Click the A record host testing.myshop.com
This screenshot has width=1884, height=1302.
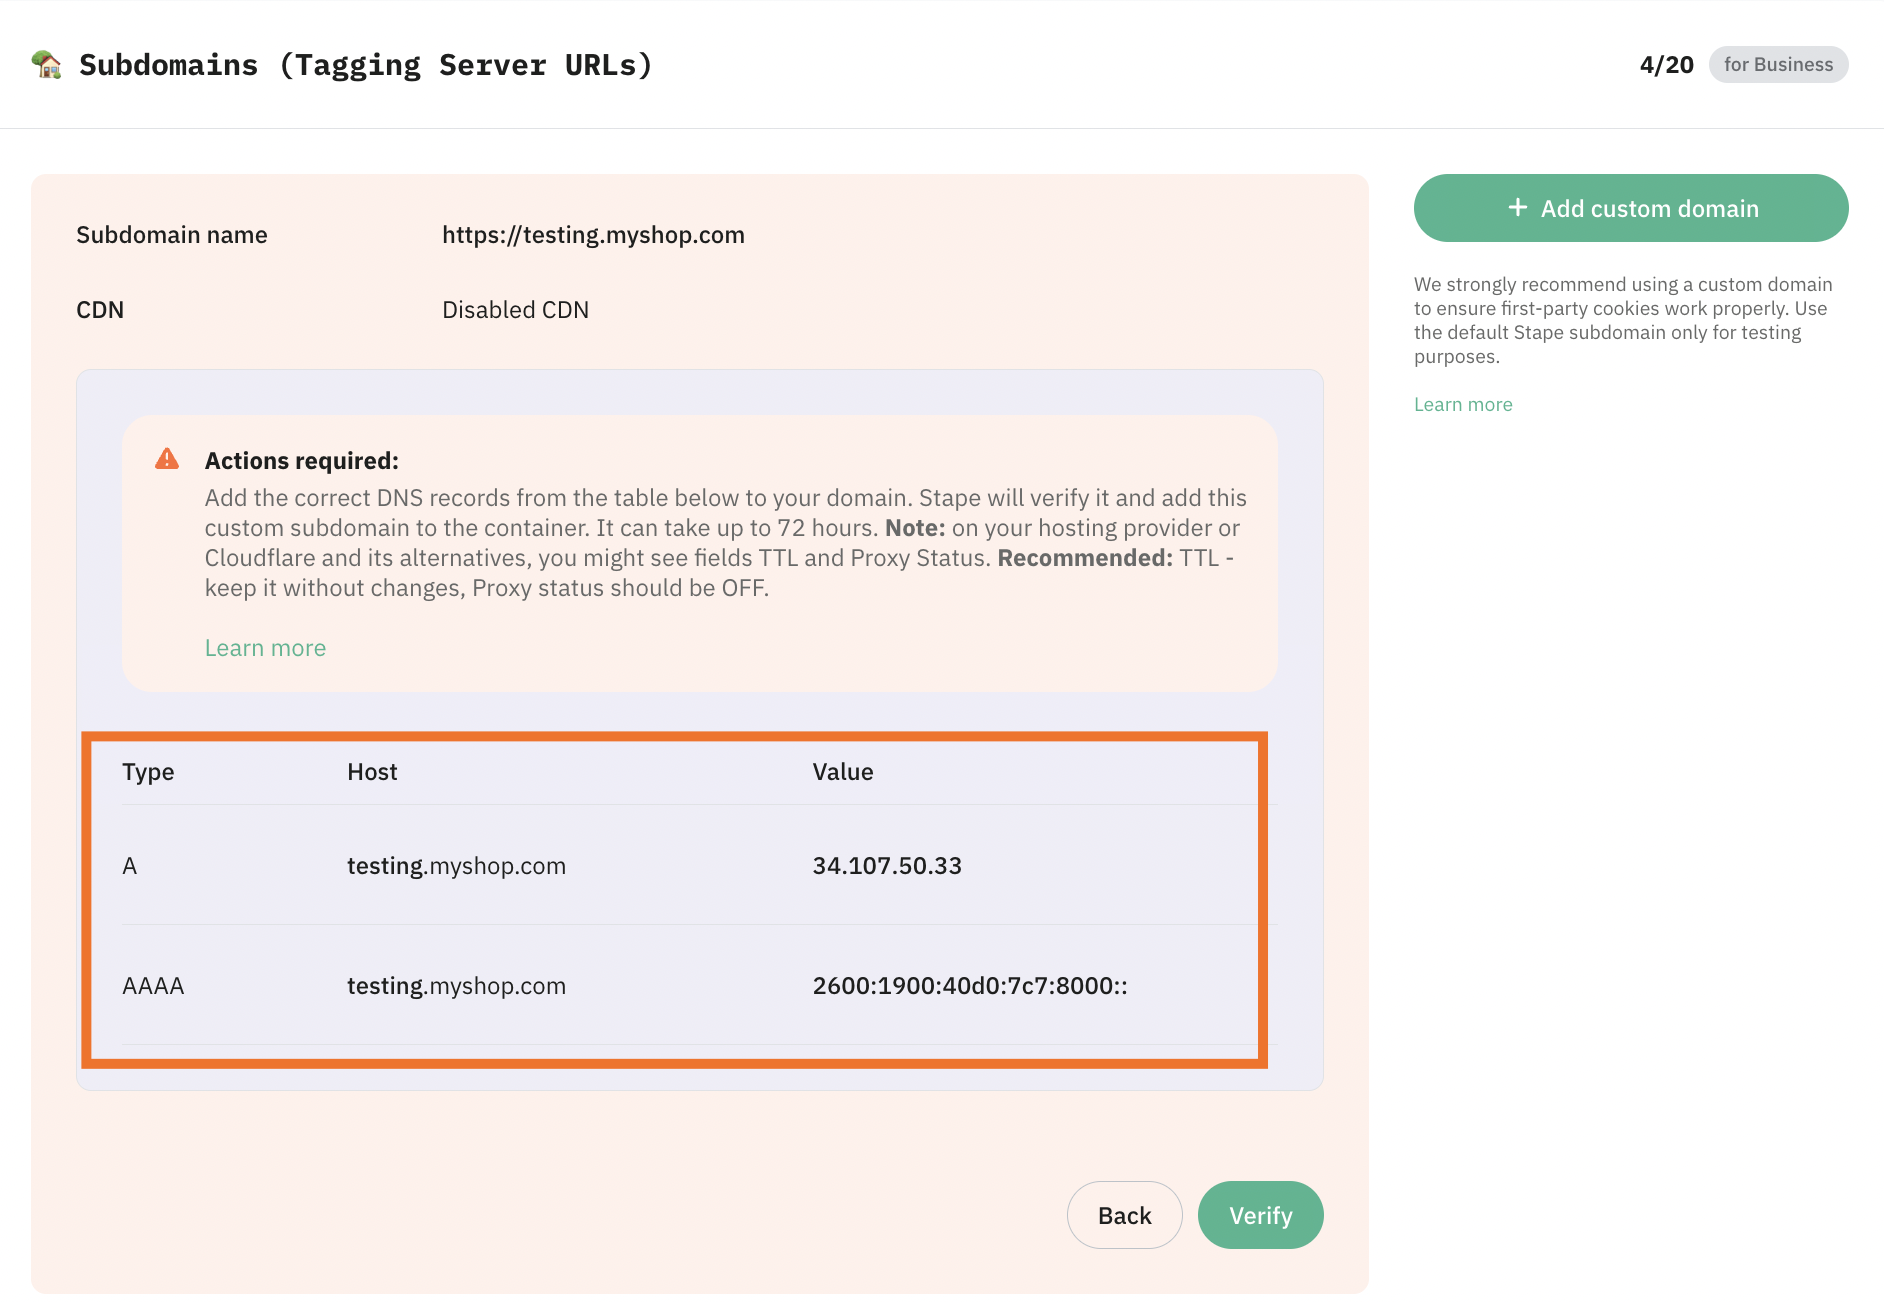[x=456, y=866]
